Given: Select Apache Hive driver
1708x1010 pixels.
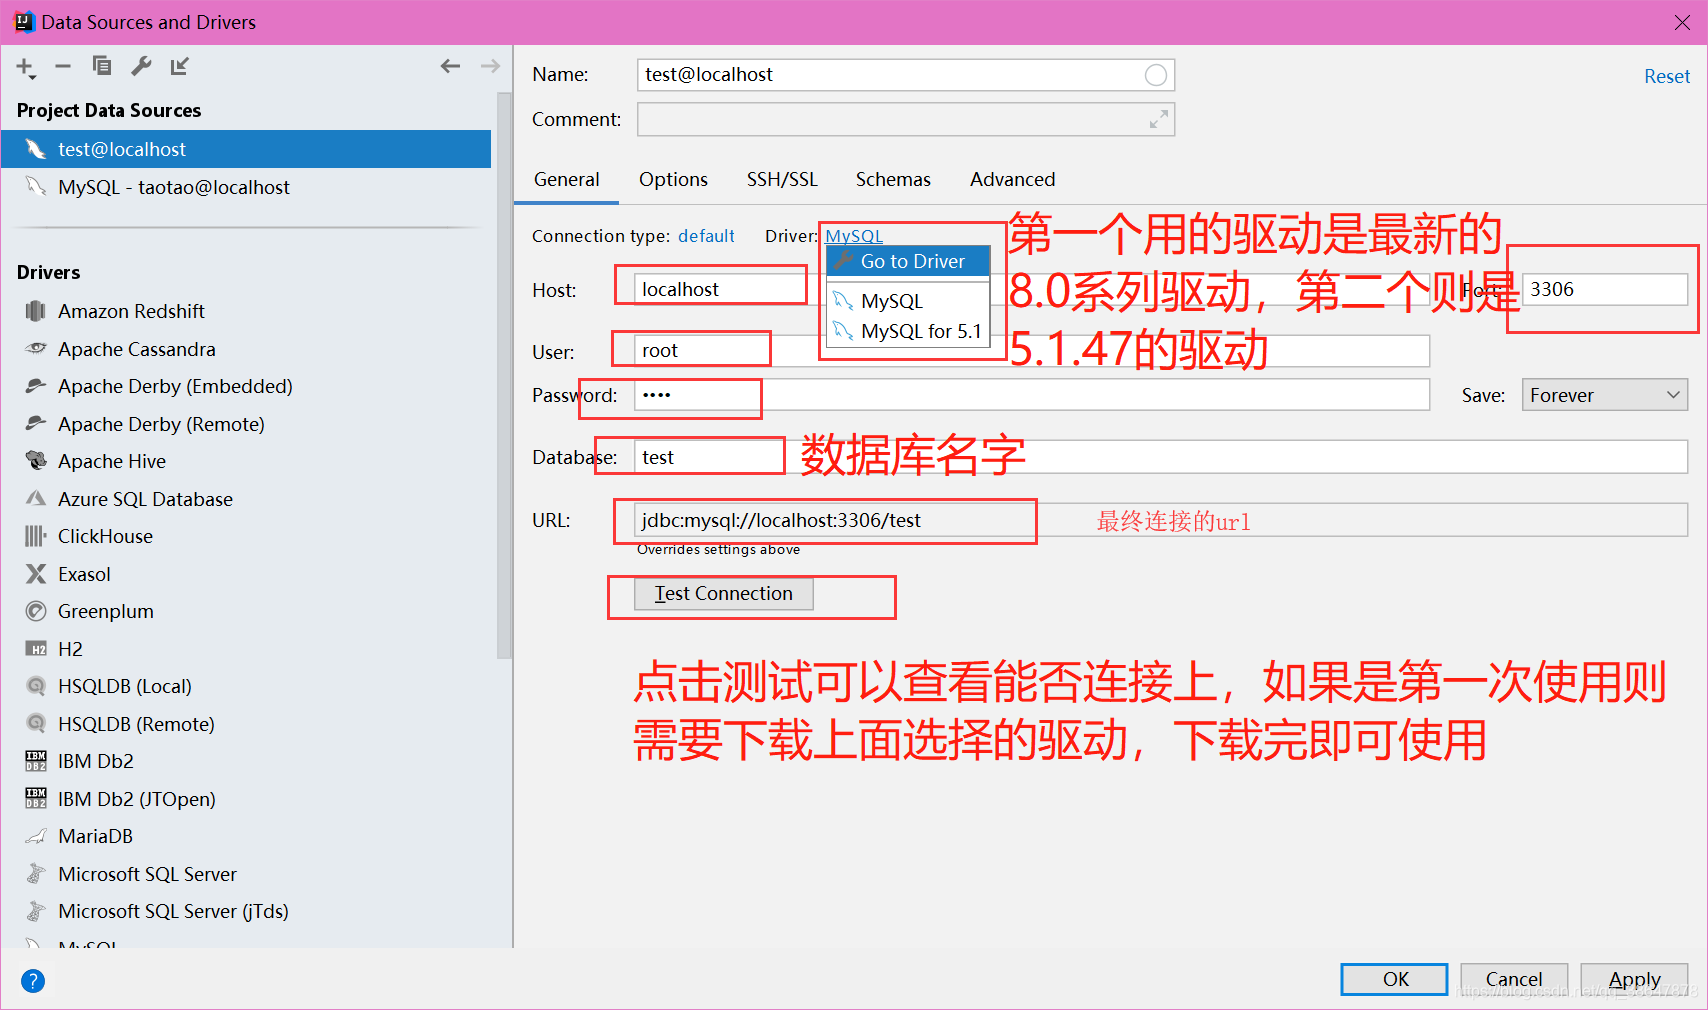Looking at the screenshot, I should point(246,461).
